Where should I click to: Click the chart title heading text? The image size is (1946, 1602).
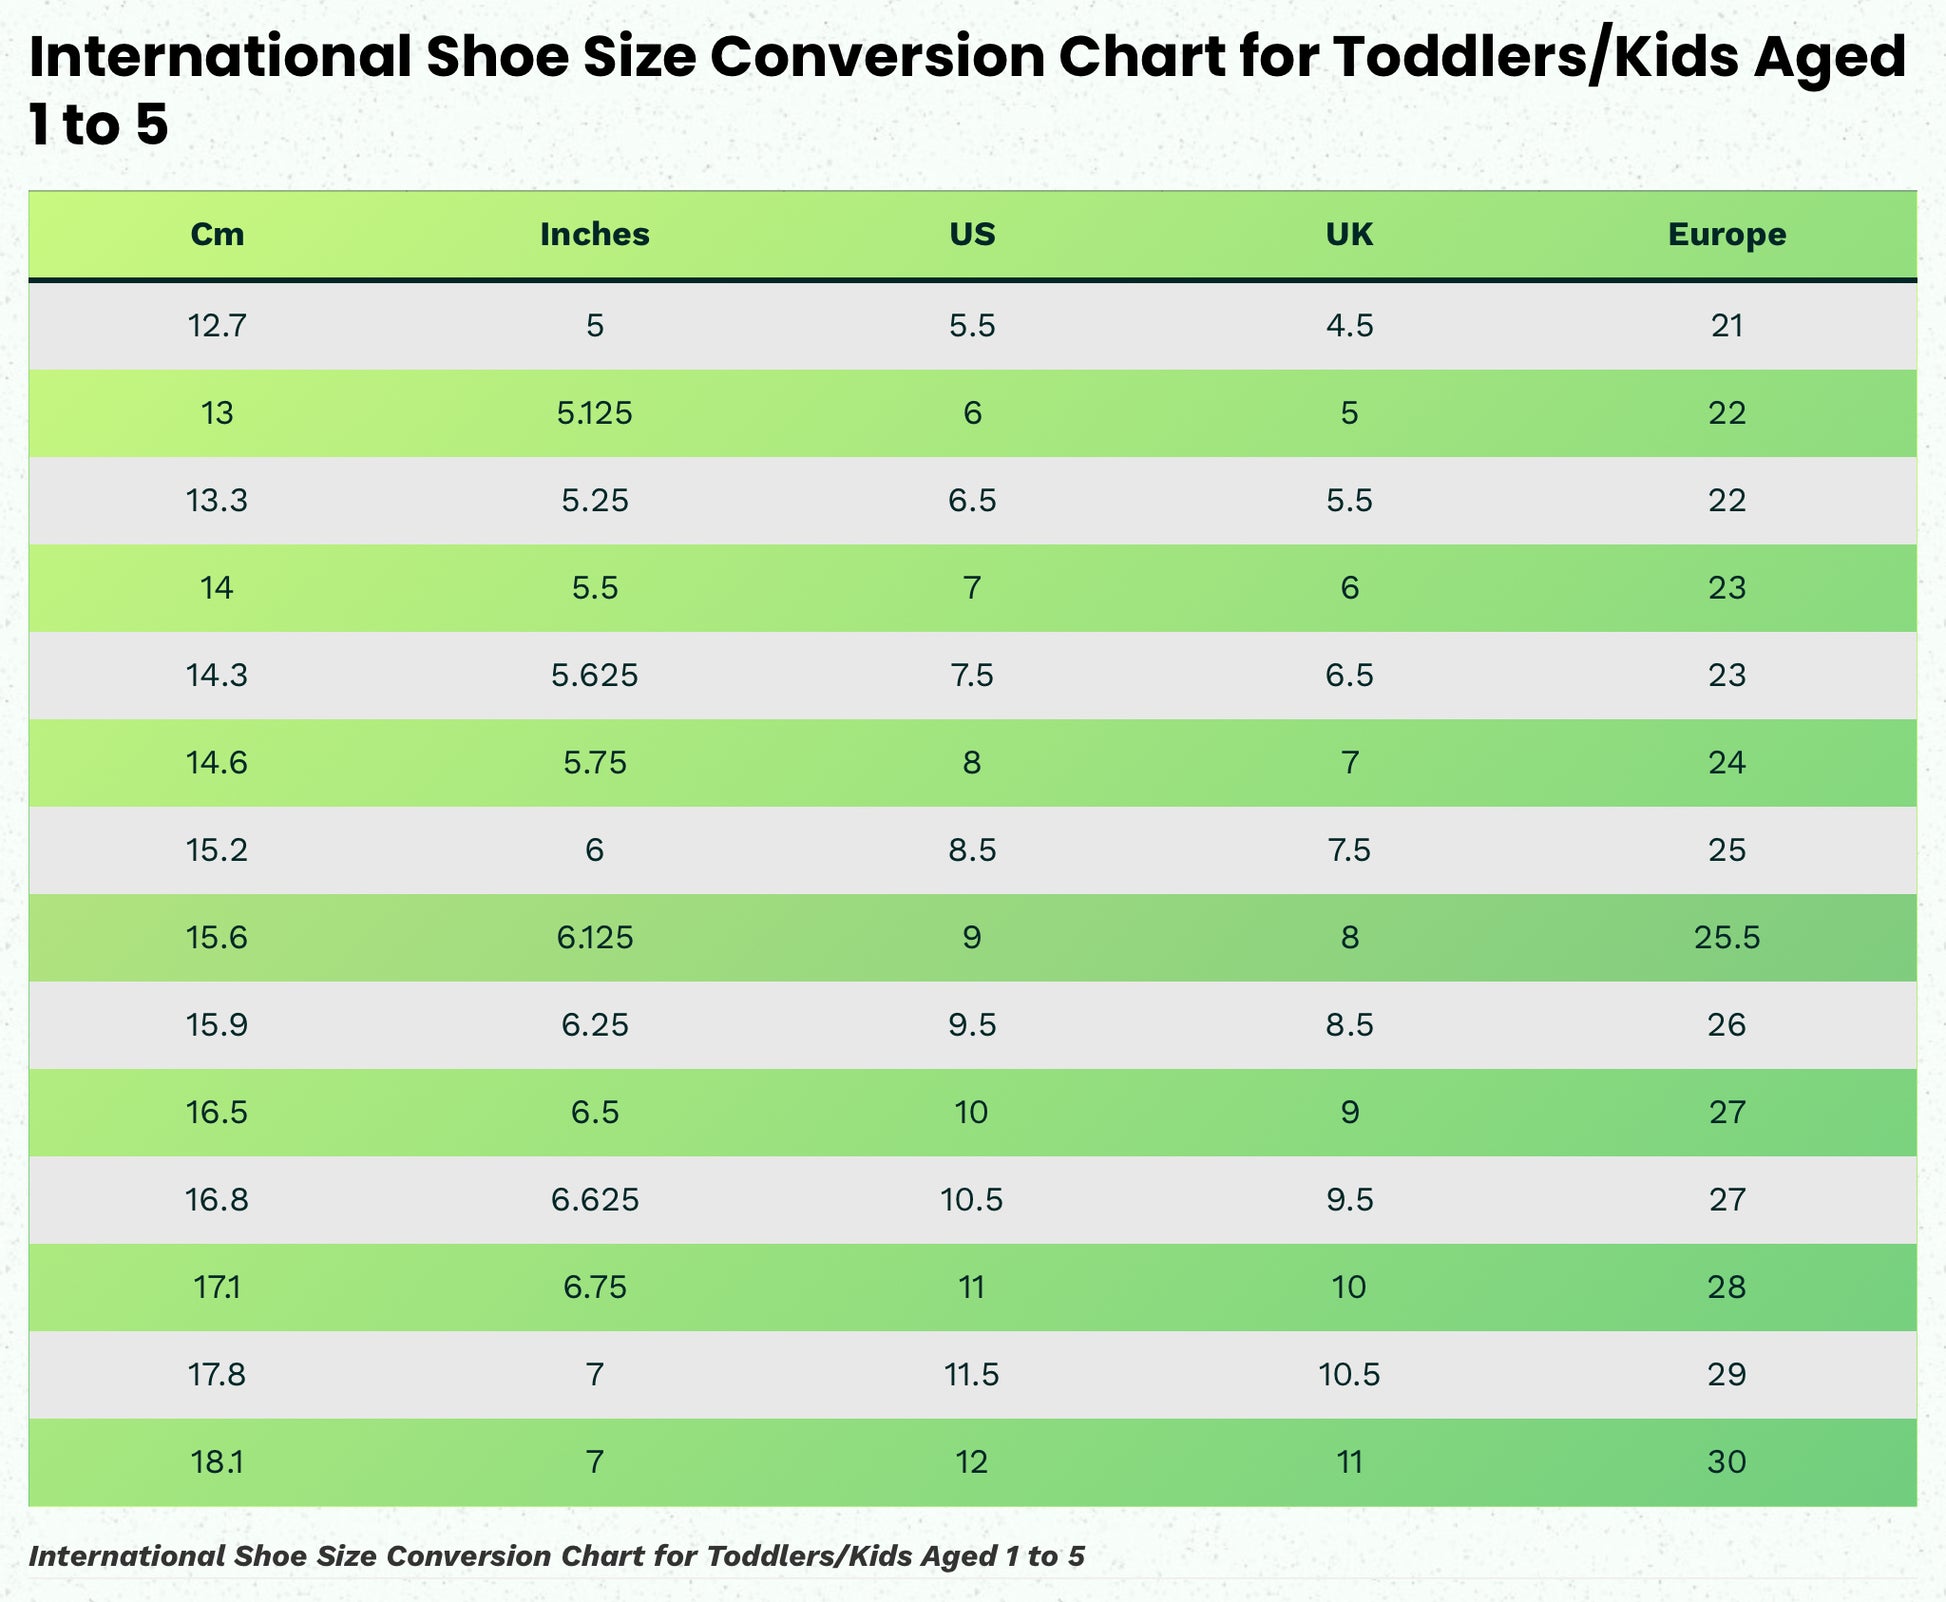pyautogui.click(x=966, y=90)
